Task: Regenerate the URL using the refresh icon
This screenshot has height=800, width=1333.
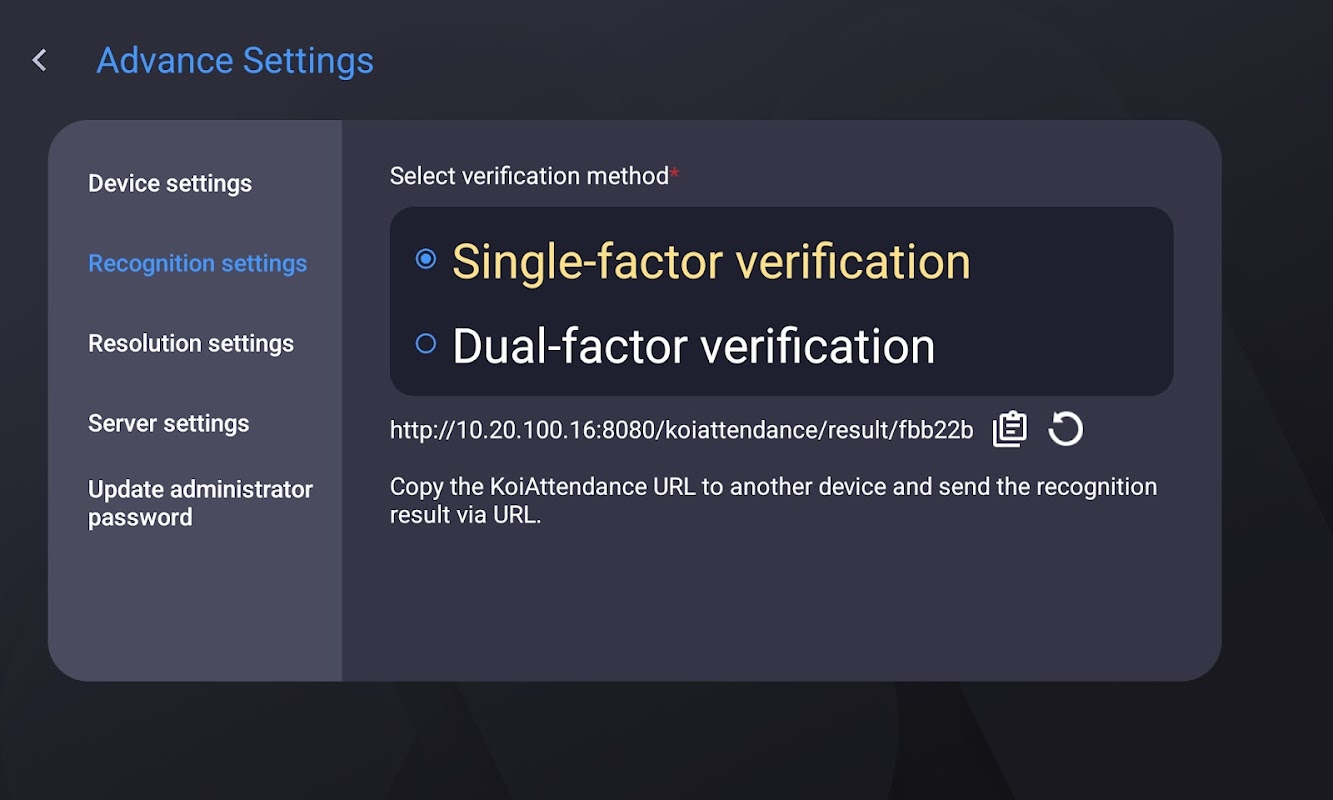Action: pos(1065,429)
